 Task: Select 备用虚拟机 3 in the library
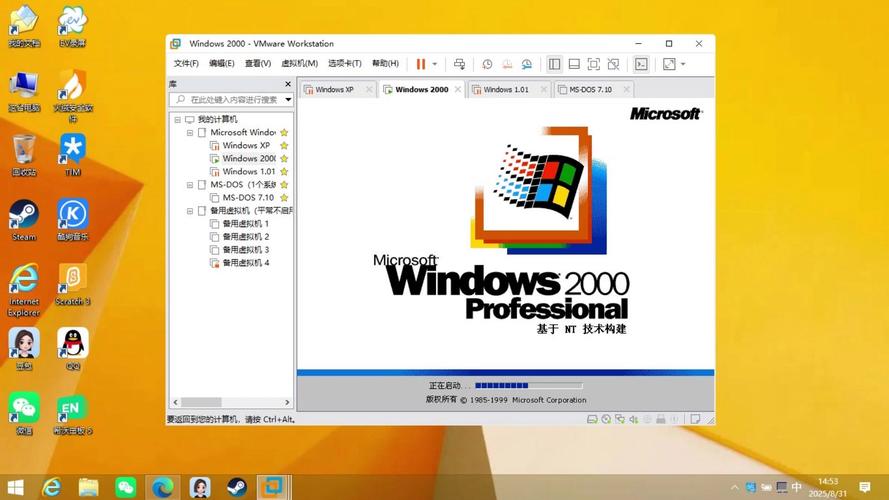(245, 250)
